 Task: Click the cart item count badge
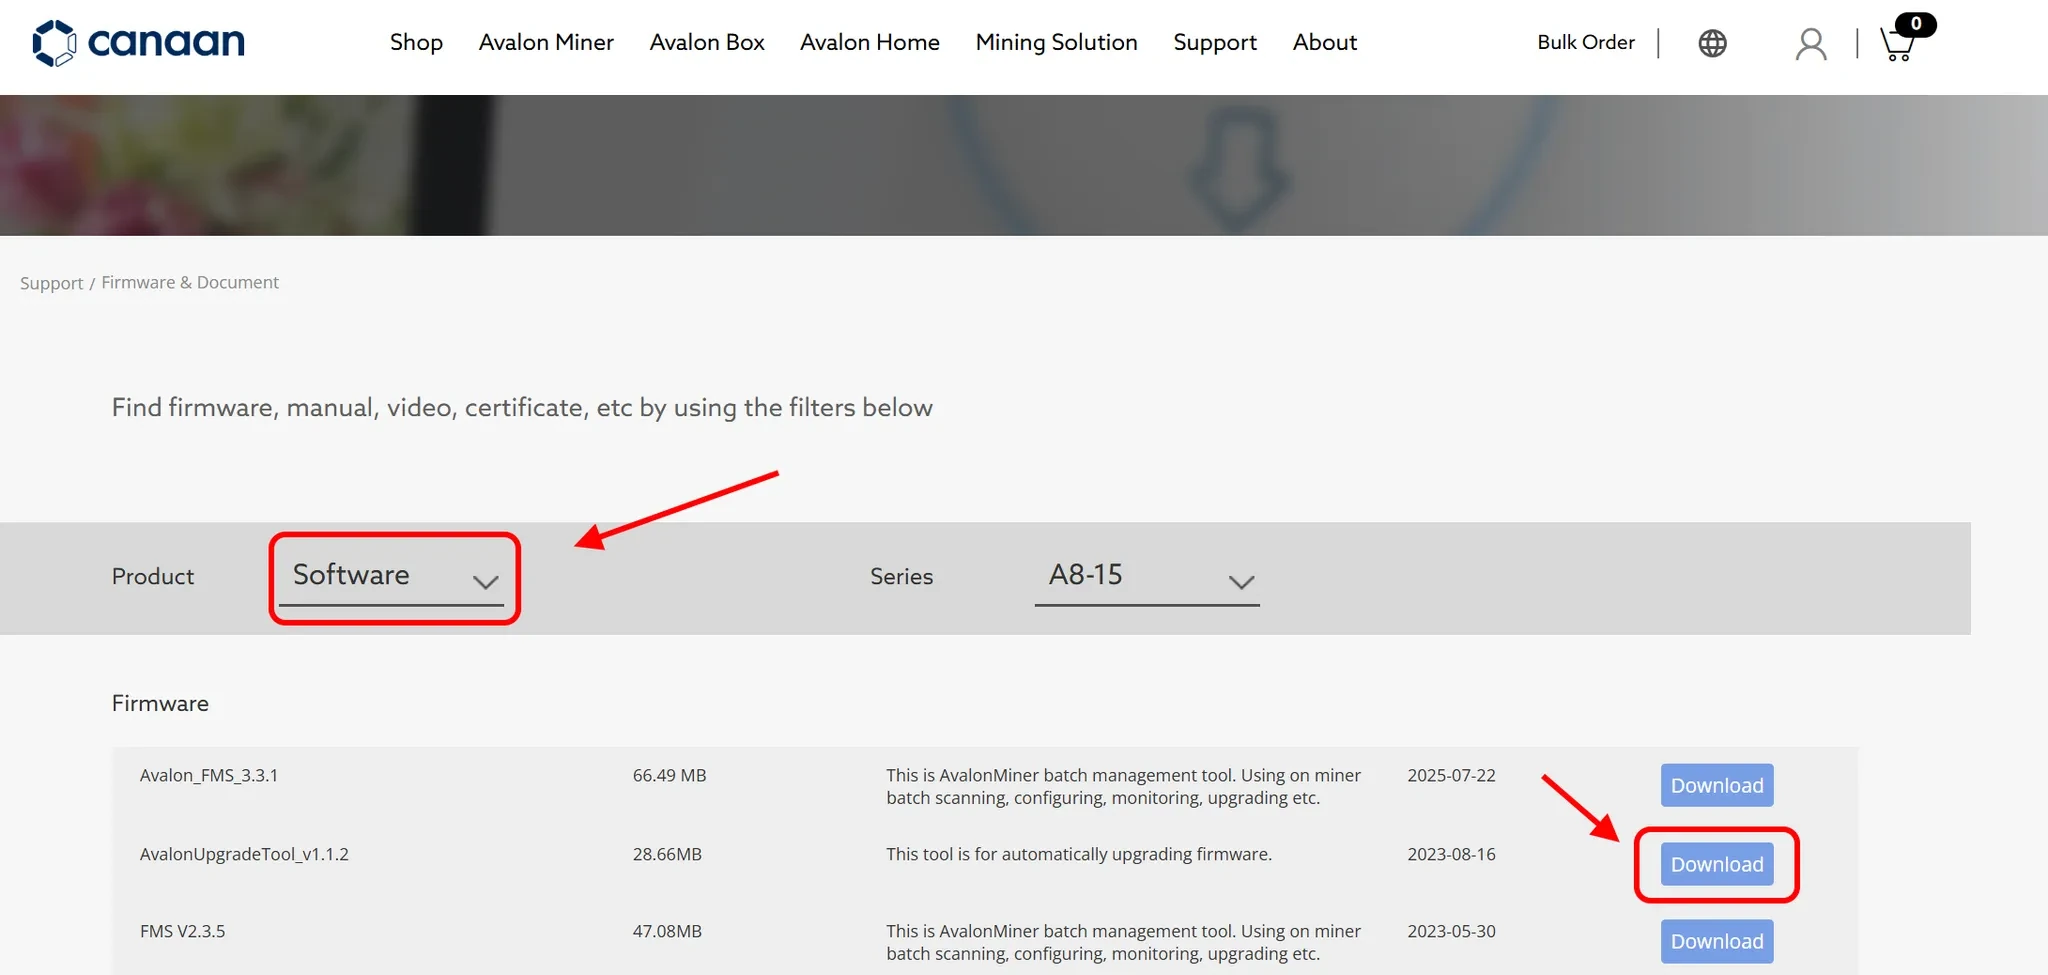(x=1915, y=23)
